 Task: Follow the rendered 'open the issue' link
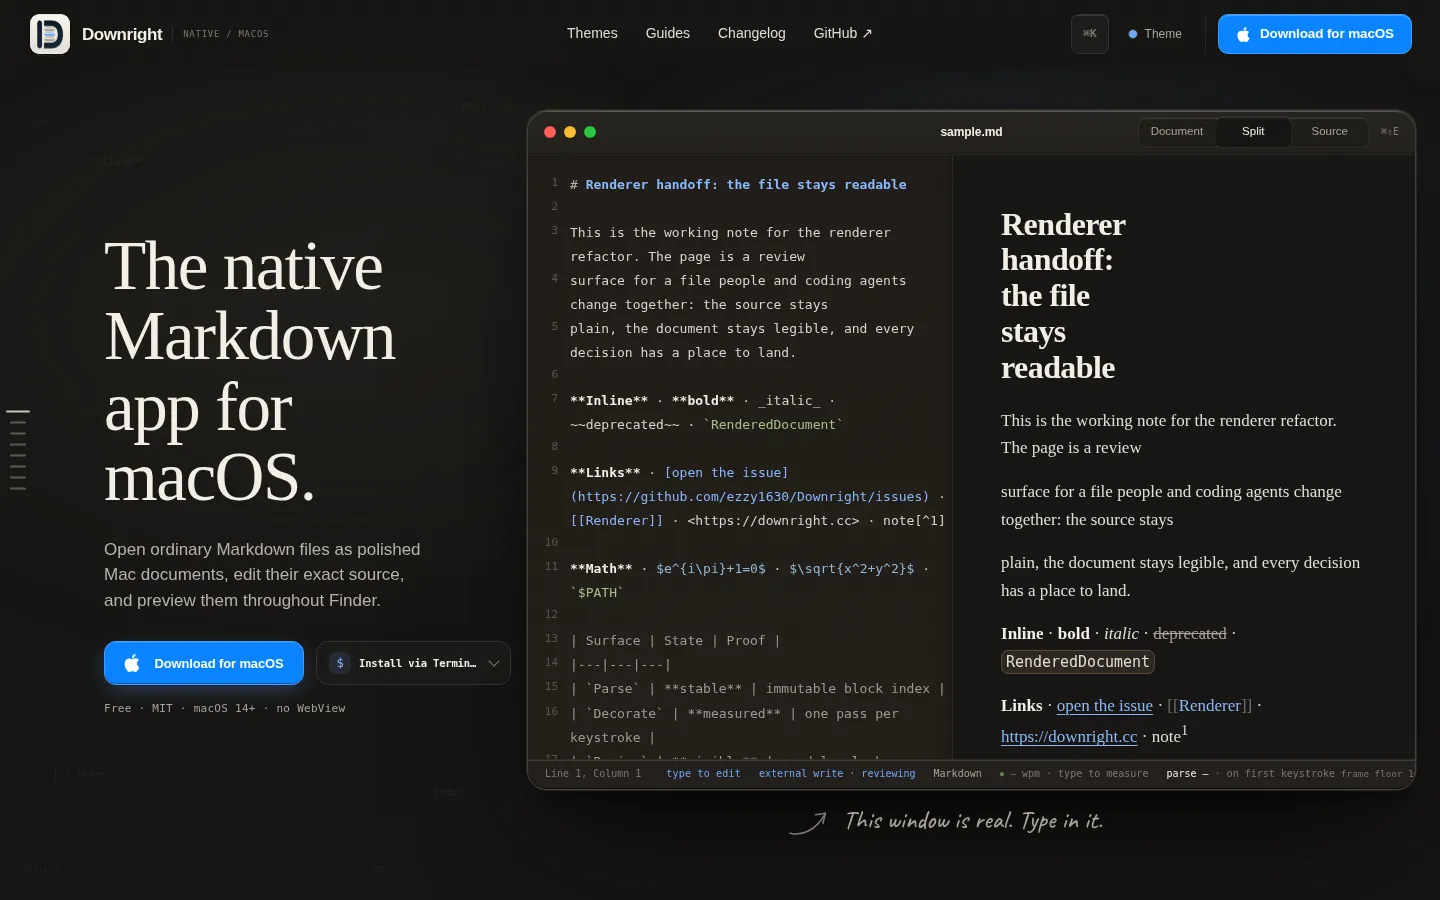[1105, 706]
